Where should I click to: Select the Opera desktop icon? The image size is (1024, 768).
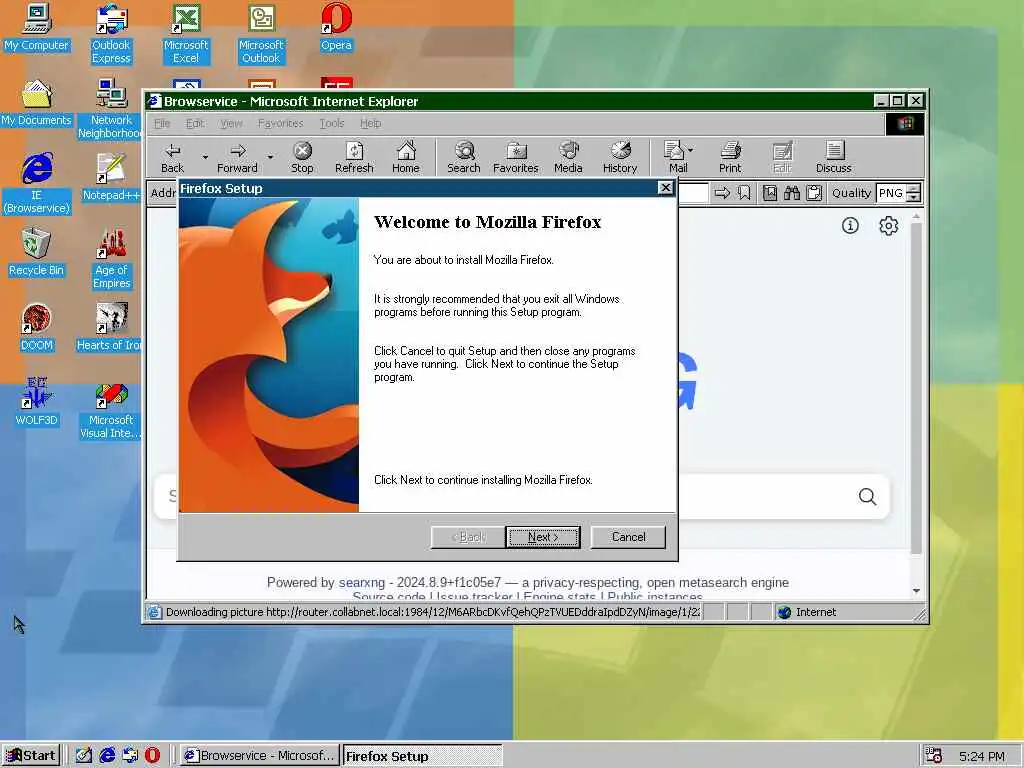[336, 27]
